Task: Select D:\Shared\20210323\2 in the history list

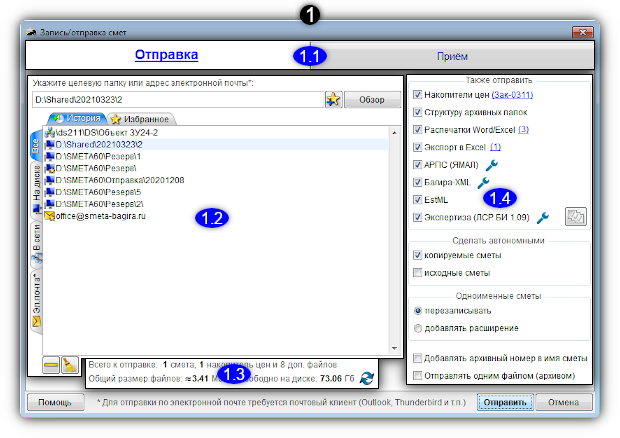Action: 215,144
